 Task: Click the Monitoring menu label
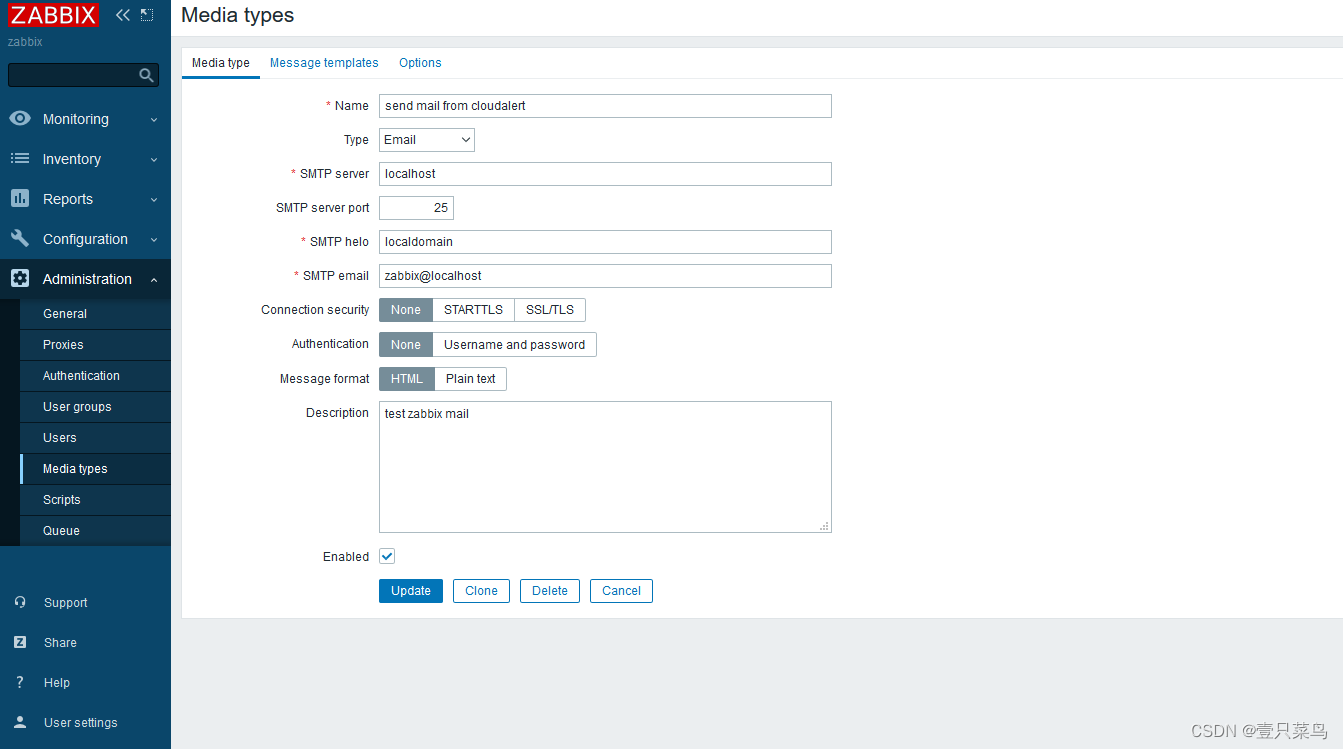[x=76, y=119]
